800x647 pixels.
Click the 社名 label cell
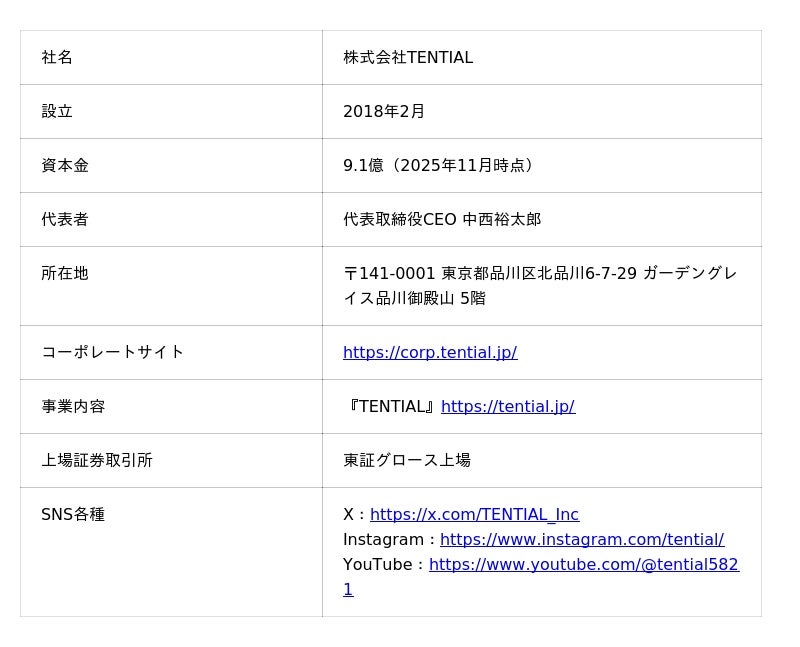point(57,58)
